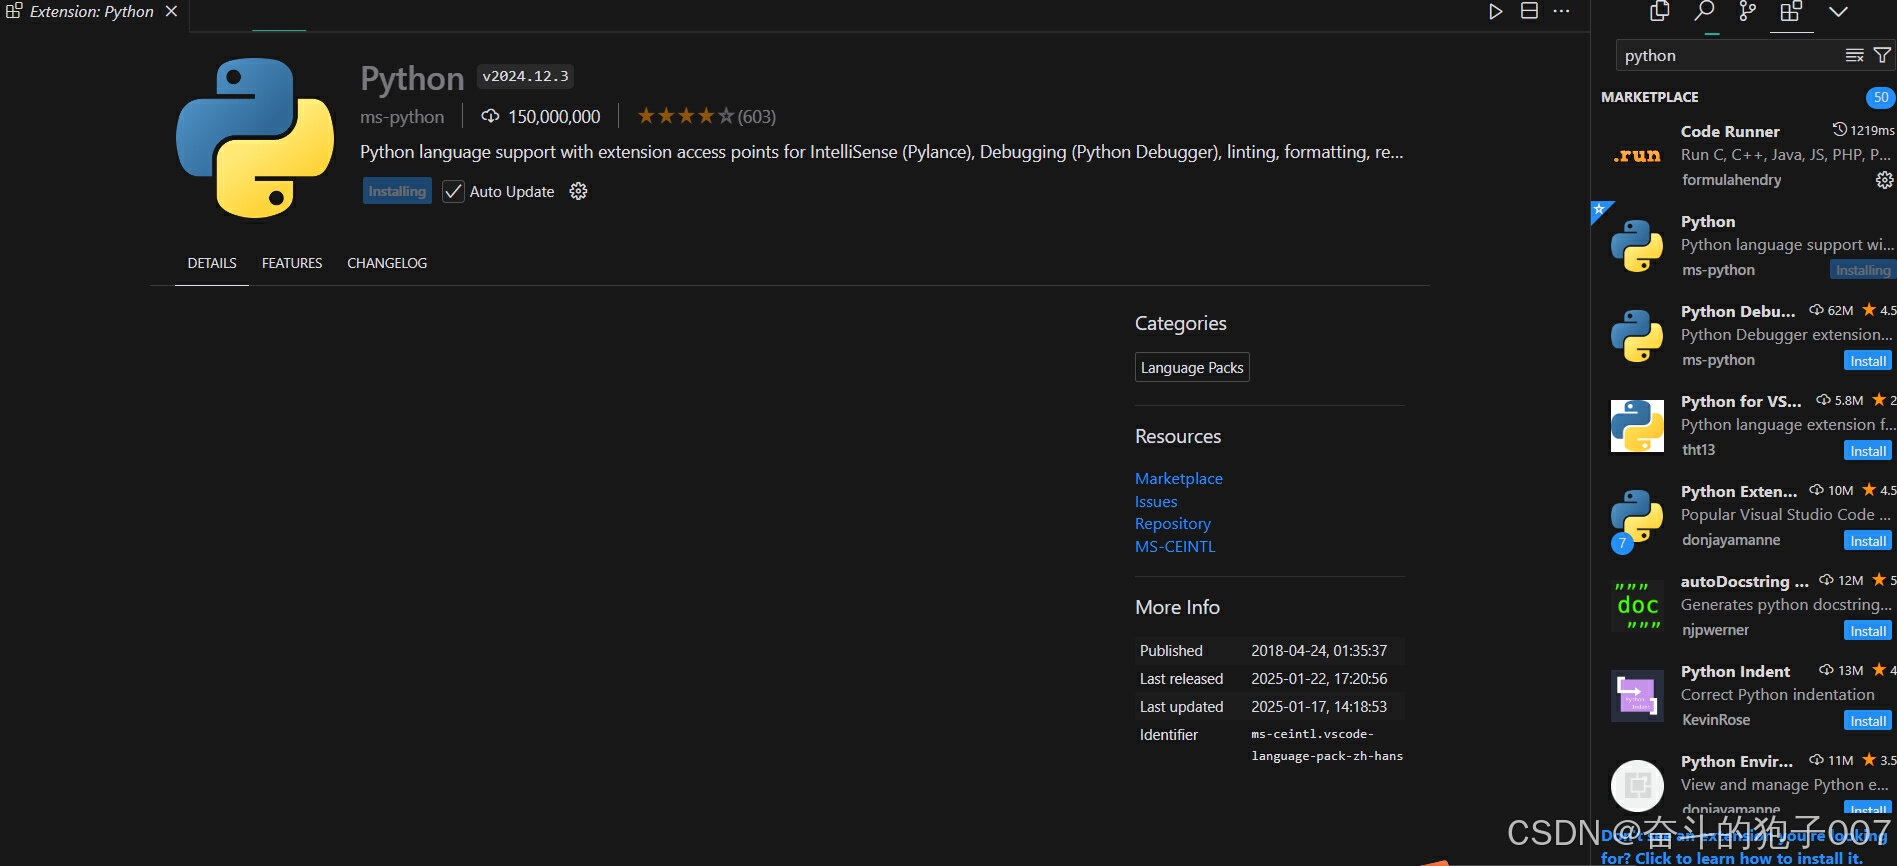Click the ms-ceintl.vscode identifier text
The image size is (1897, 866).
(1327, 745)
